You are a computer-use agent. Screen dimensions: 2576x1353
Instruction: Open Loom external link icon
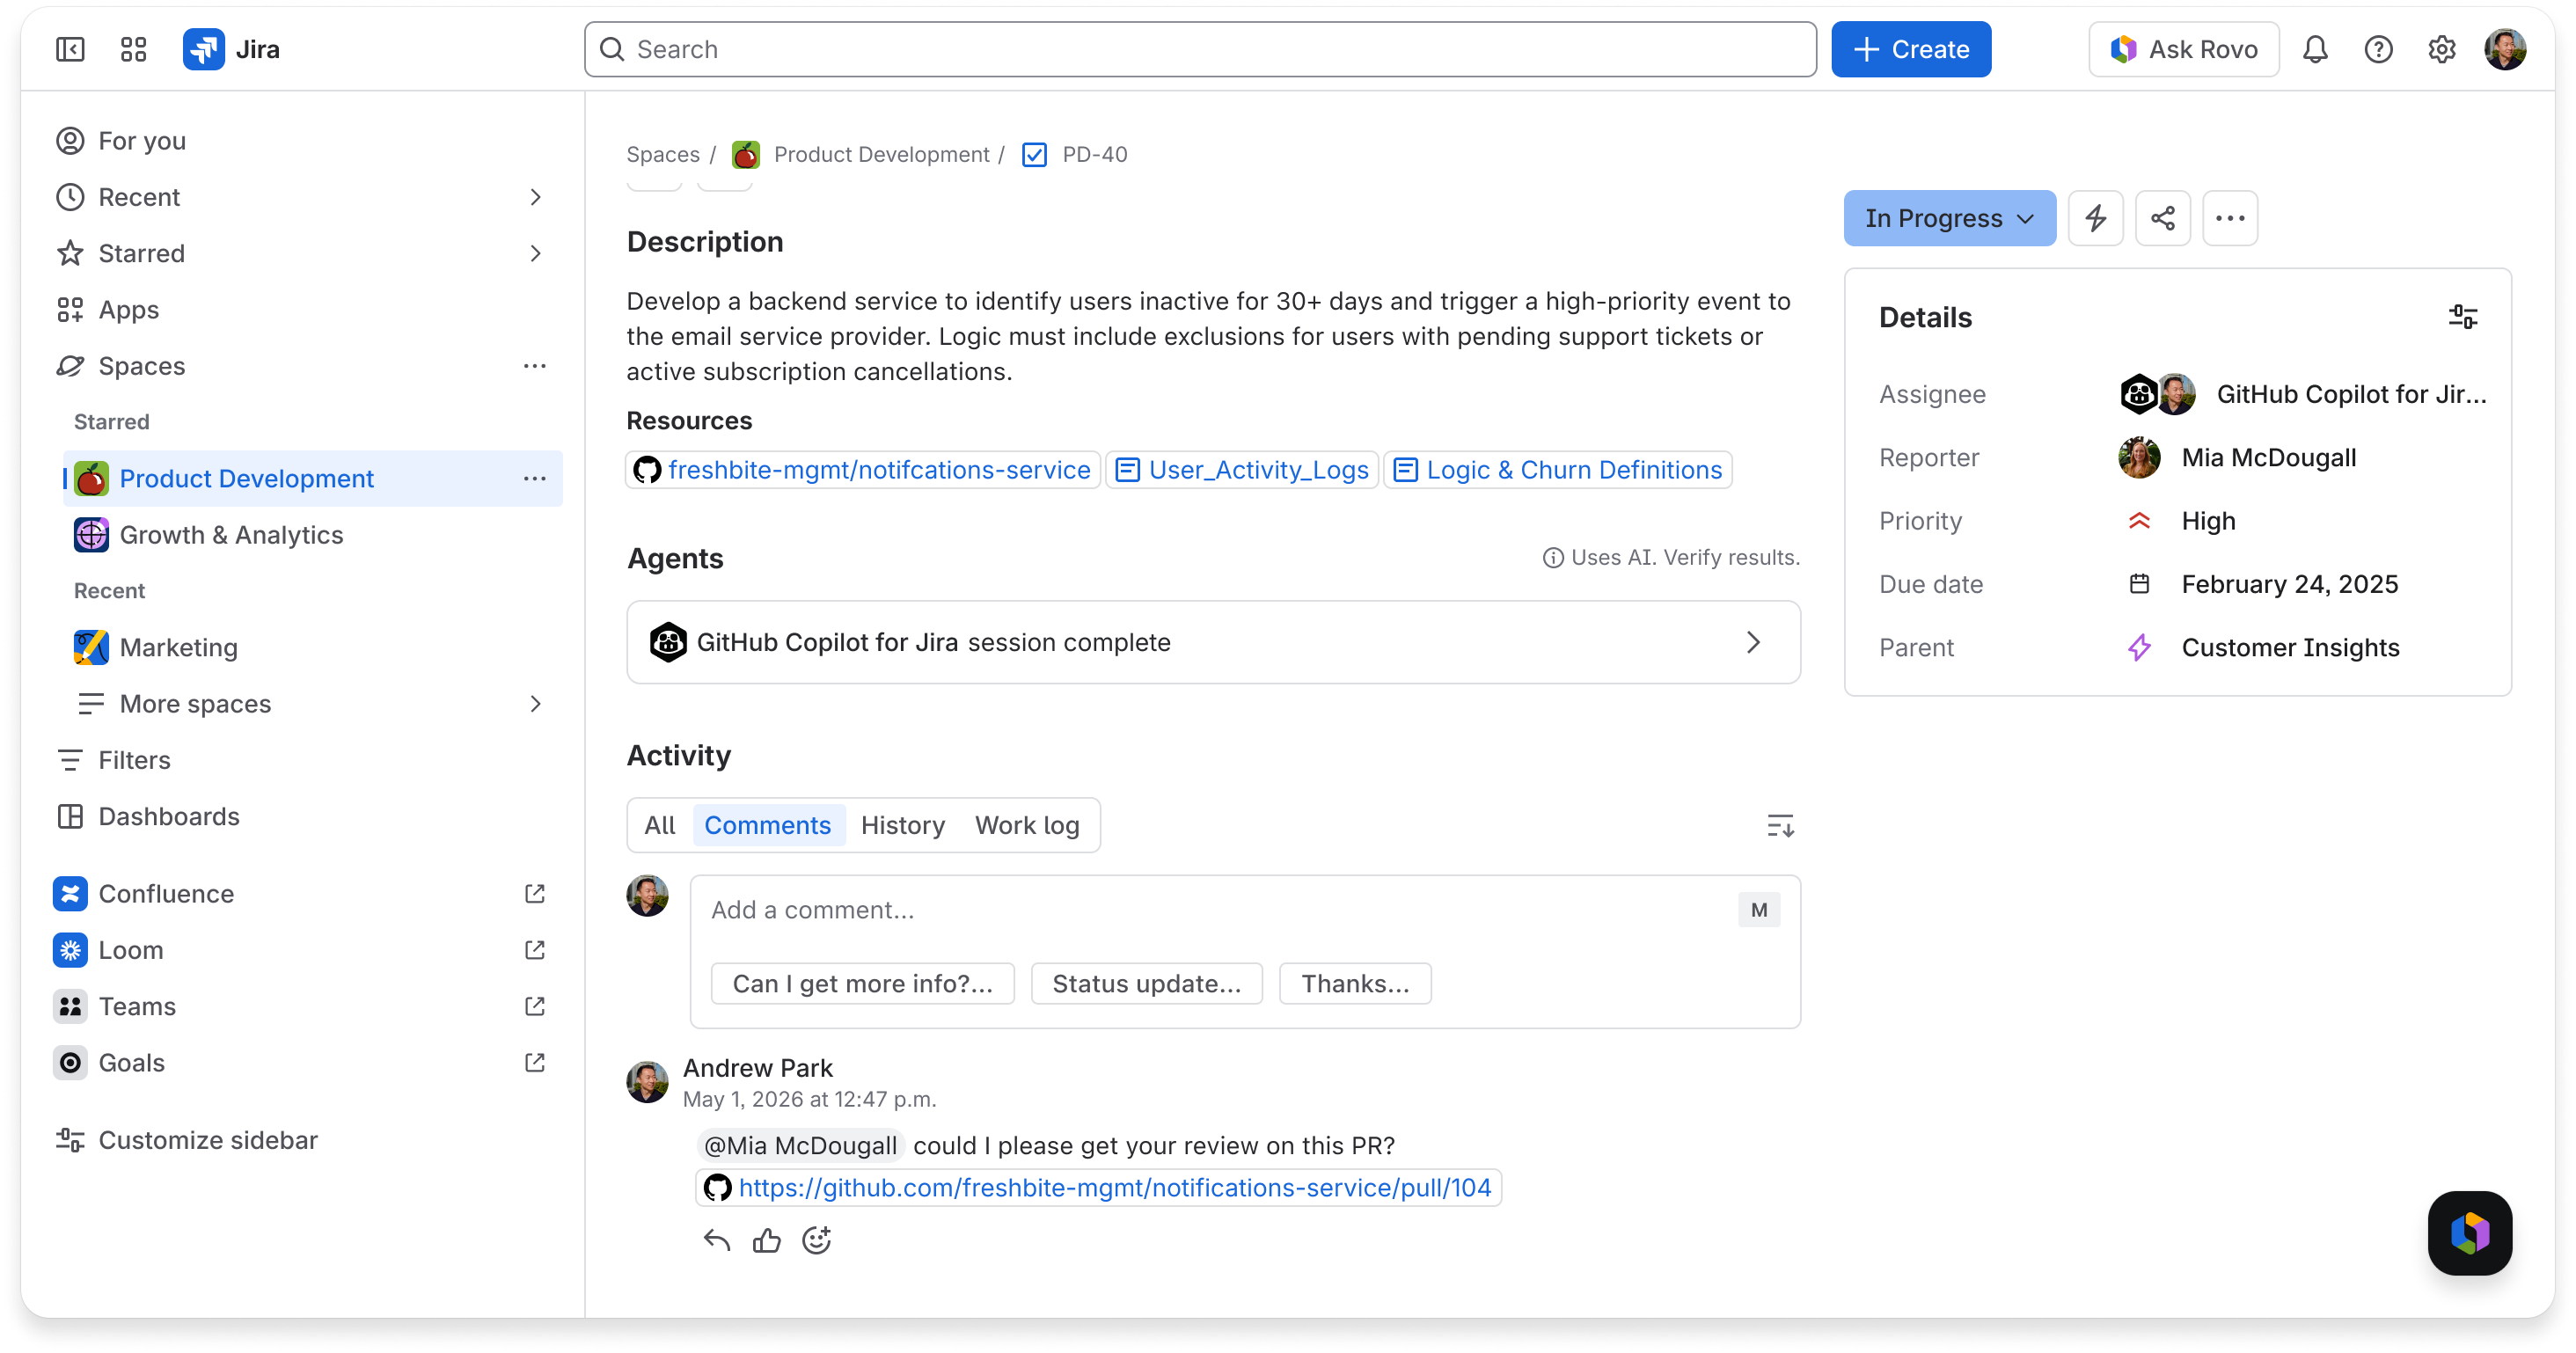(x=535, y=949)
